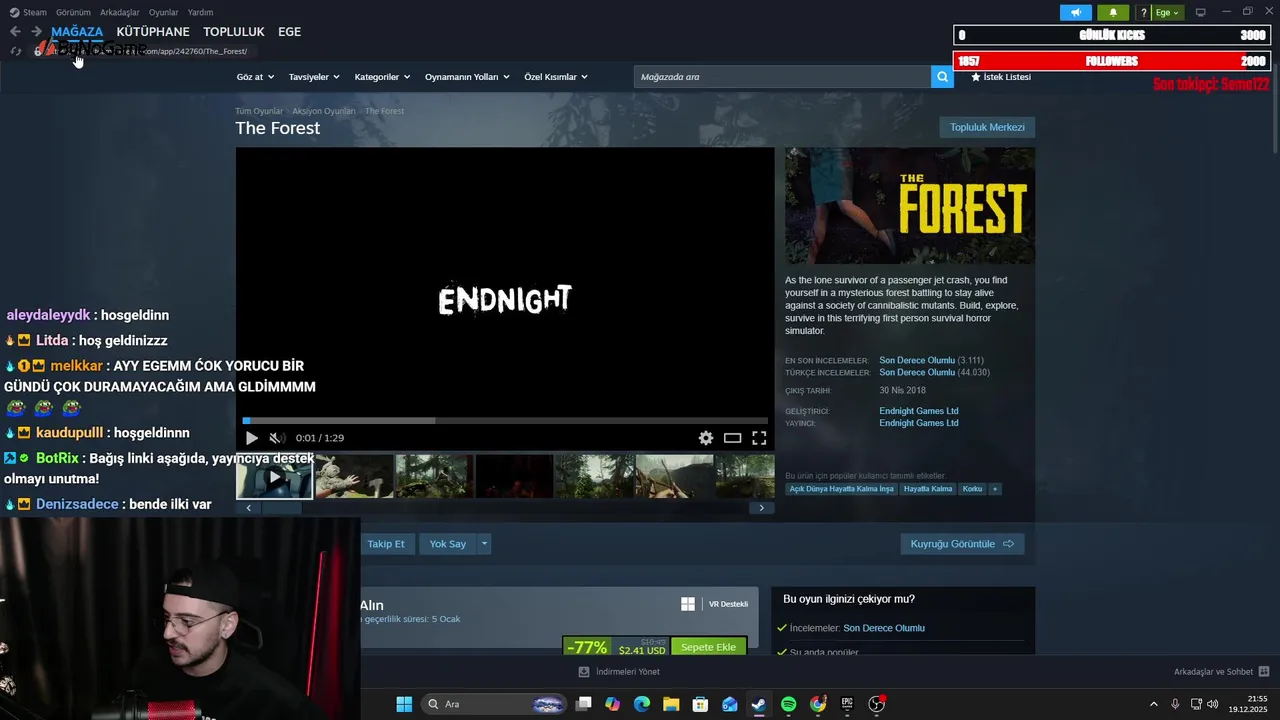Click Aksiyon Oyunları breadcrumb link
Viewport: 1280px width, 720px height.
point(324,111)
